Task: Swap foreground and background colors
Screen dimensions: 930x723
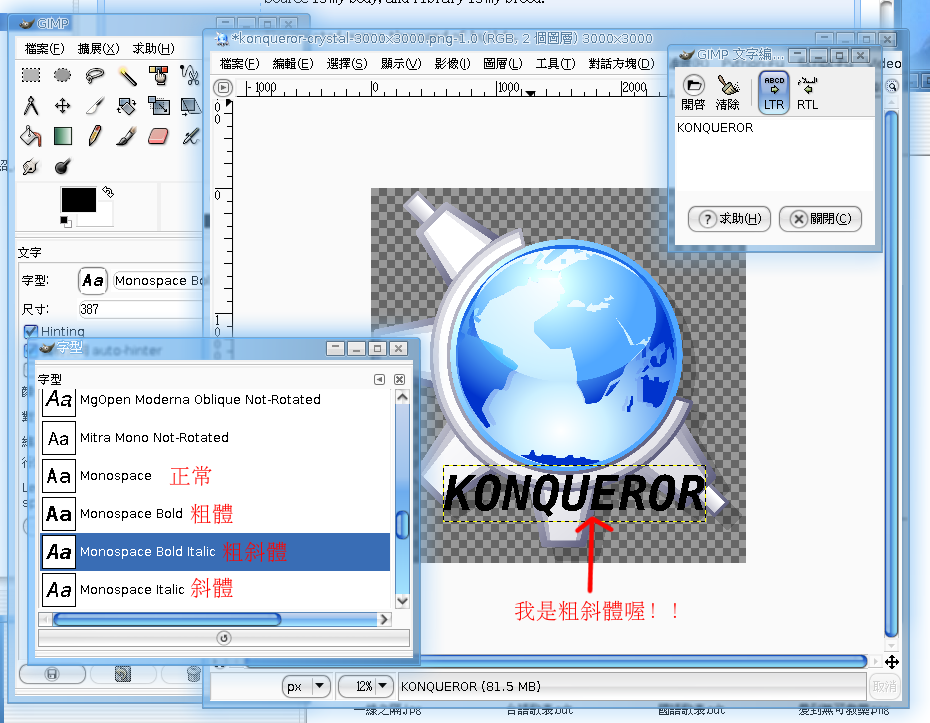Action: [x=108, y=192]
